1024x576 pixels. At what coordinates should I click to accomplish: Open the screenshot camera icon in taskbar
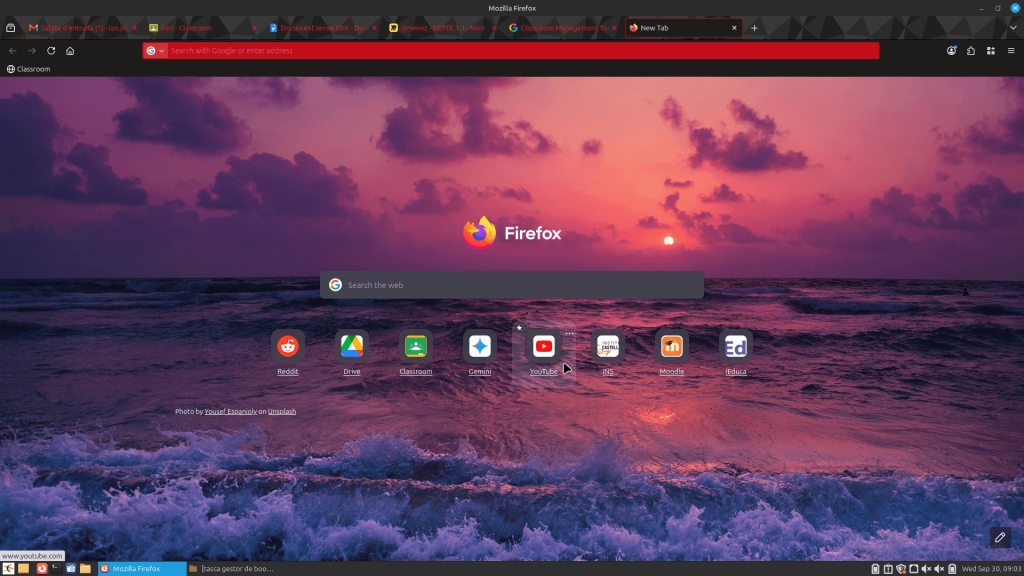(x=71, y=568)
